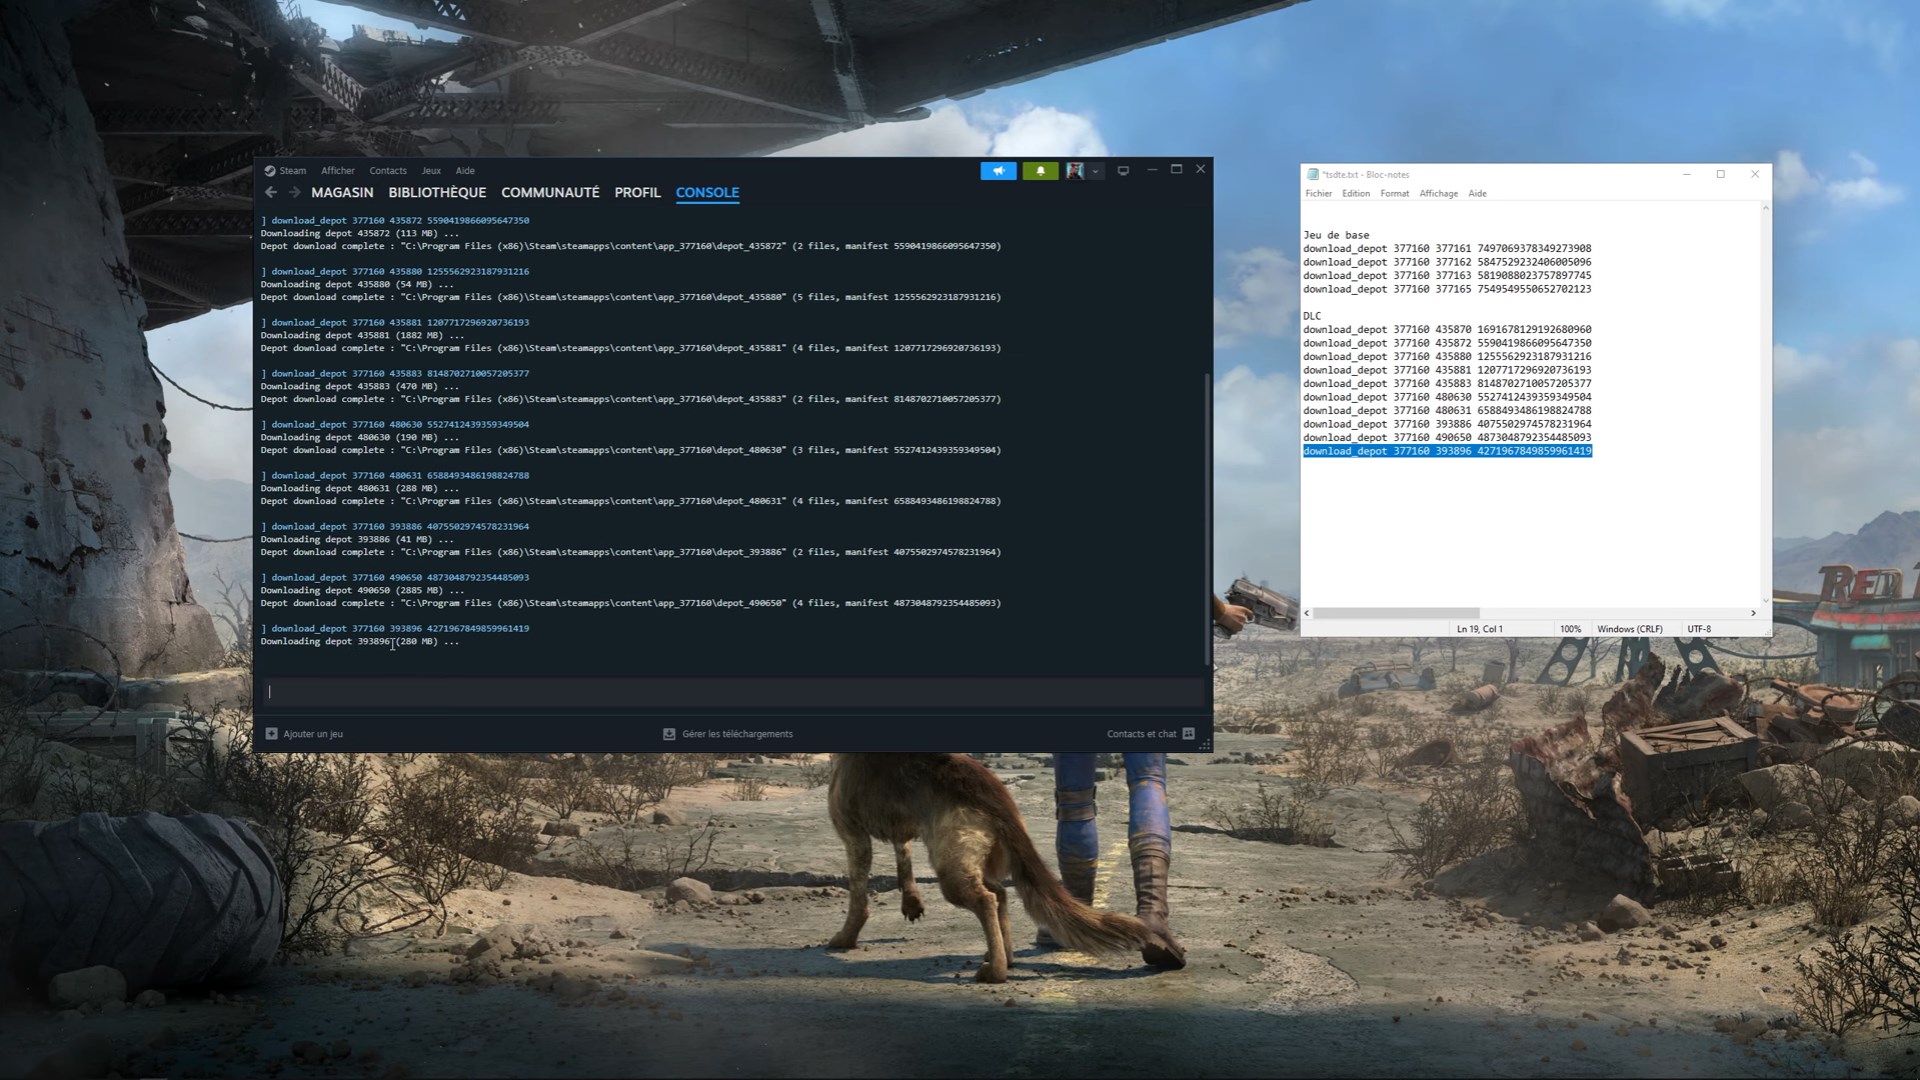Click the profile avatar picture

point(1076,171)
